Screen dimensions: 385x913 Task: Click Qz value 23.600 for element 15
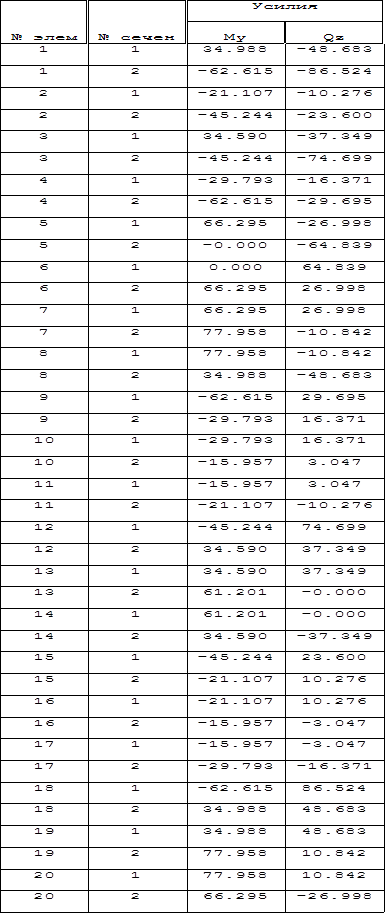pos(334,658)
